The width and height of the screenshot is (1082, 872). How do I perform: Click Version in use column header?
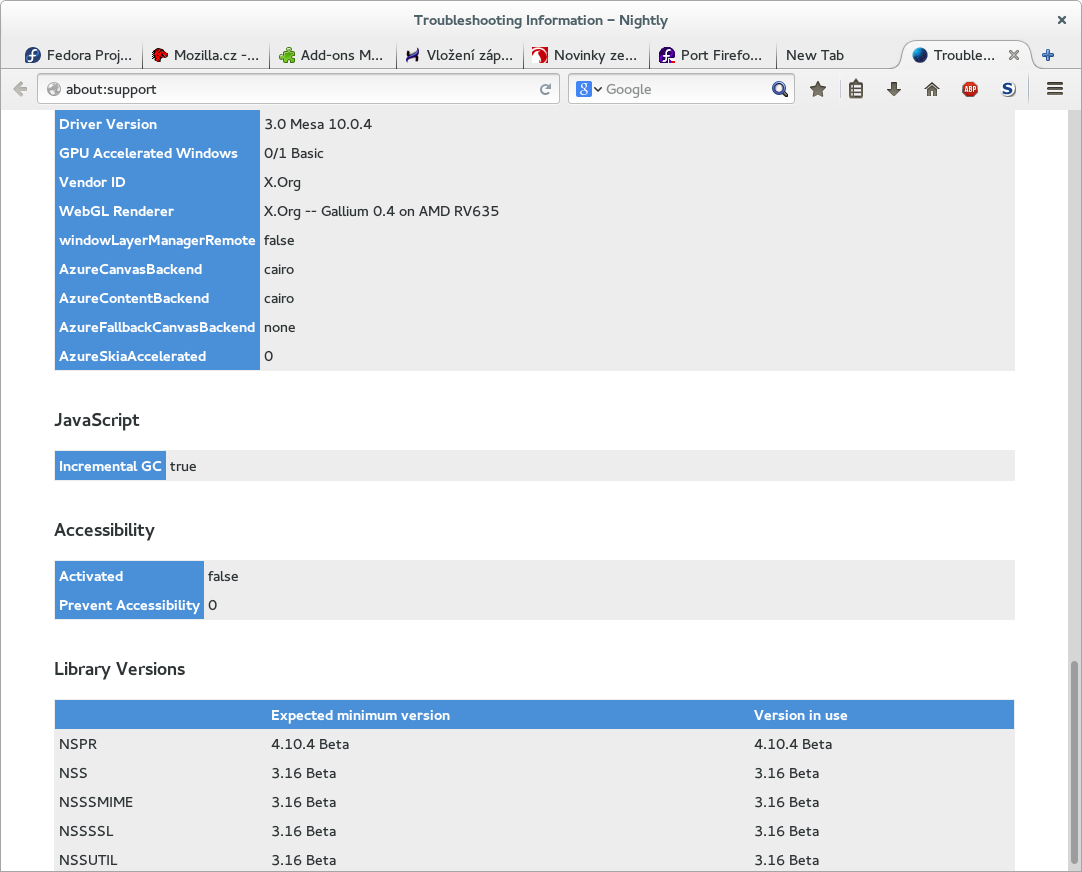pos(800,715)
